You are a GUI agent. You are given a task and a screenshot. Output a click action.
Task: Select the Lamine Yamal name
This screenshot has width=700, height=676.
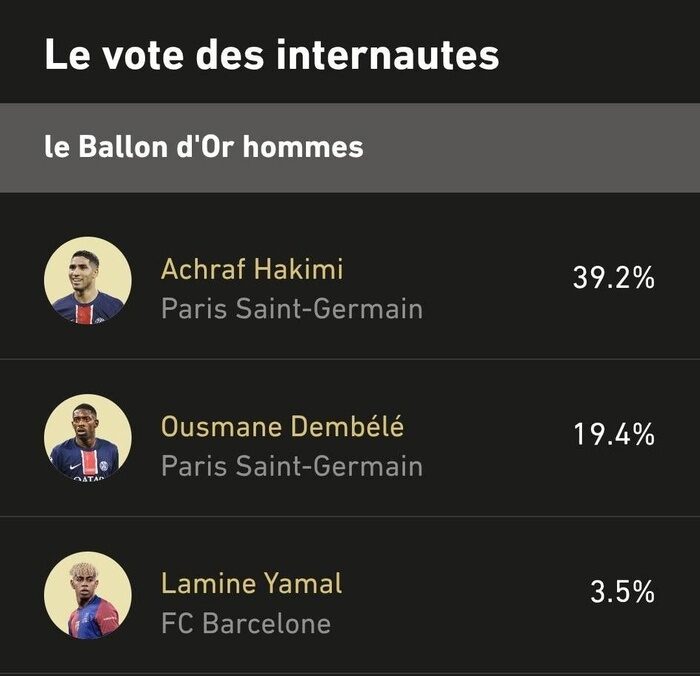251,583
